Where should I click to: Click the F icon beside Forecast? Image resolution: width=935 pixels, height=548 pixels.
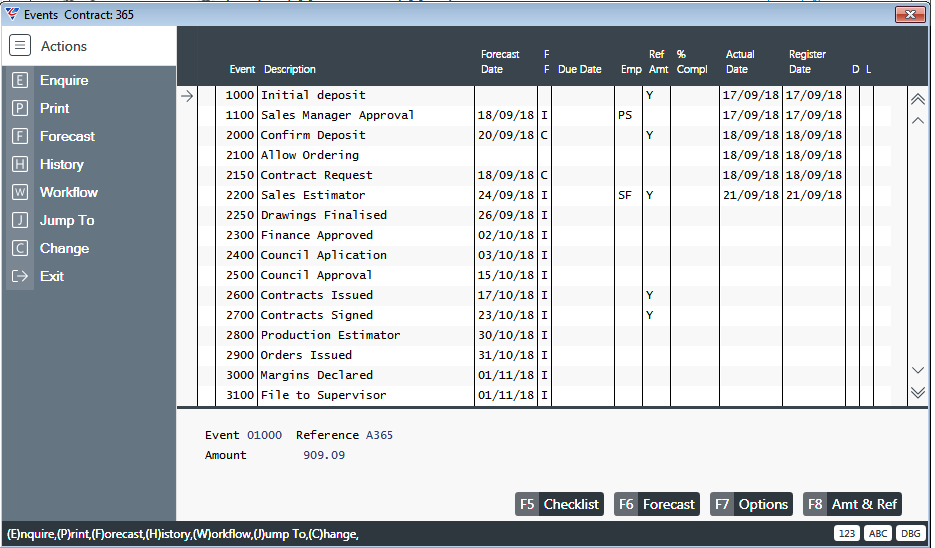coord(20,136)
